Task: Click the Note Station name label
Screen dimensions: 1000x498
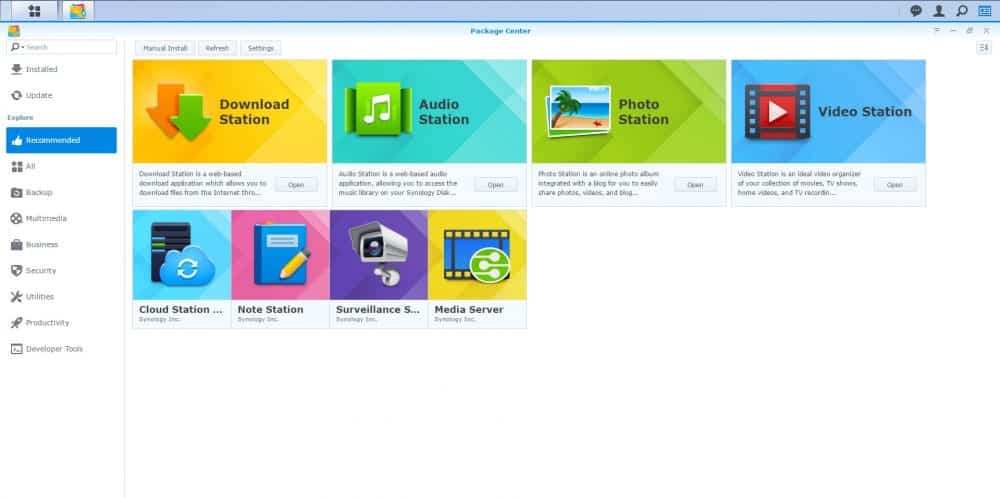Action: [270, 309]
